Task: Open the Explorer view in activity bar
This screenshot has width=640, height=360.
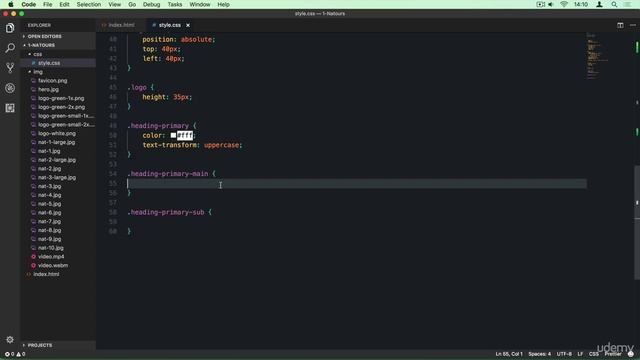Action: tap(10, 28)
